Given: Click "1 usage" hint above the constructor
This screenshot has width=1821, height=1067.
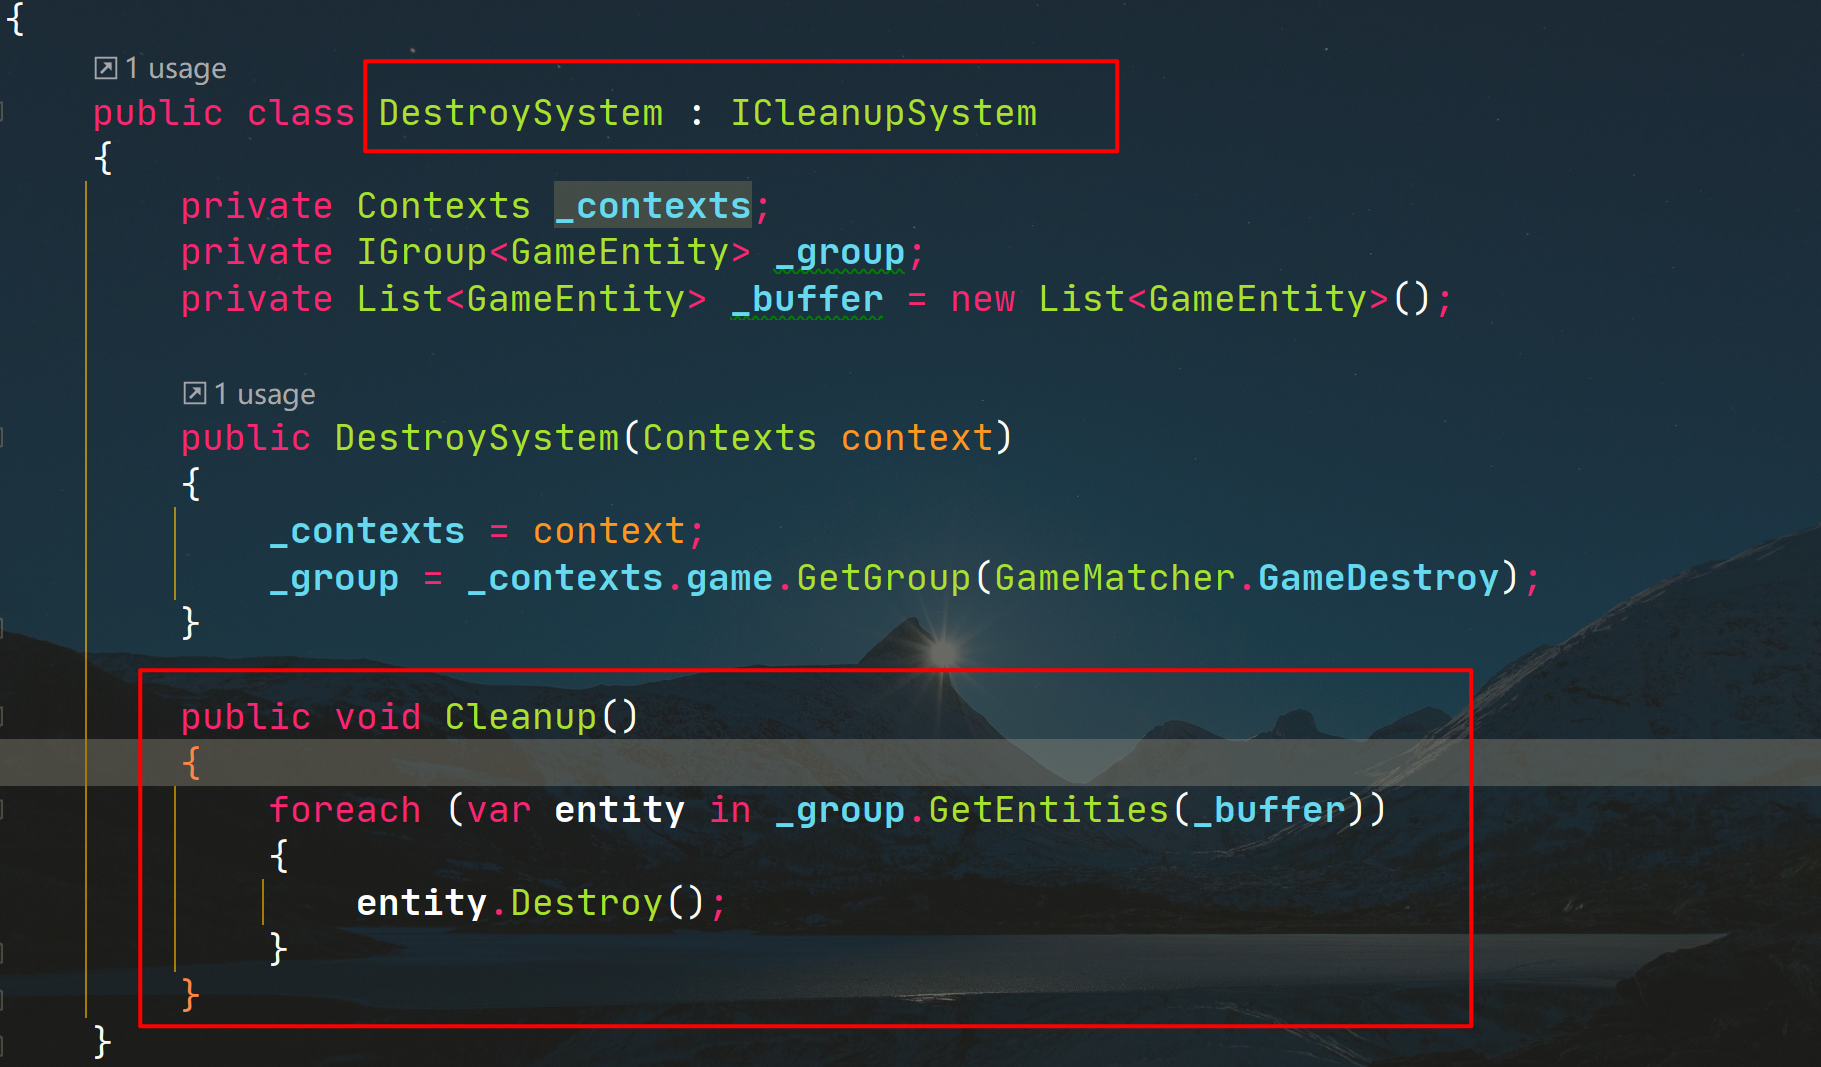Looking at the screenshot, I should [265, 394].
